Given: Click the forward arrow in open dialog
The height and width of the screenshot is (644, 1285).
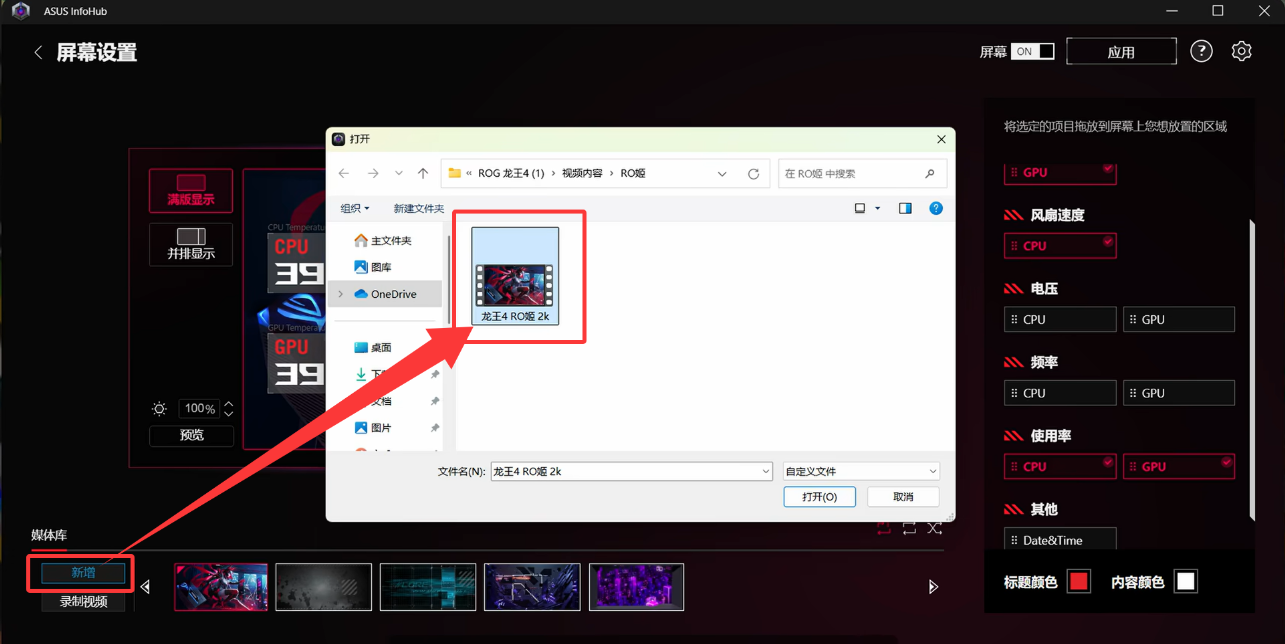Looking at the screenshot, I should 373,173.
